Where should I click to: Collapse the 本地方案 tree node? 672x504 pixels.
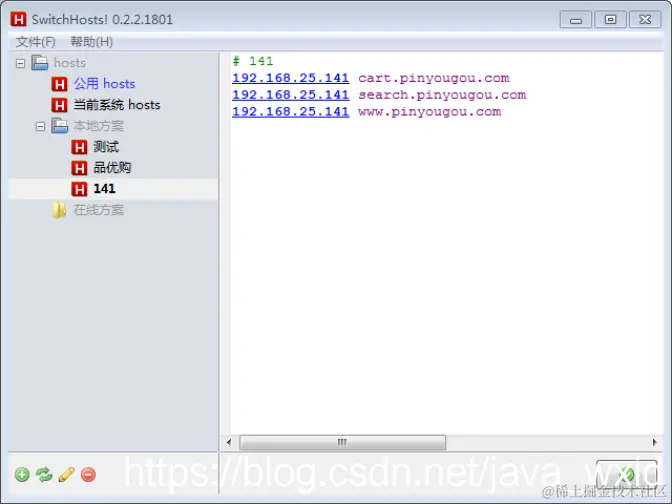[x=40, y=126]
